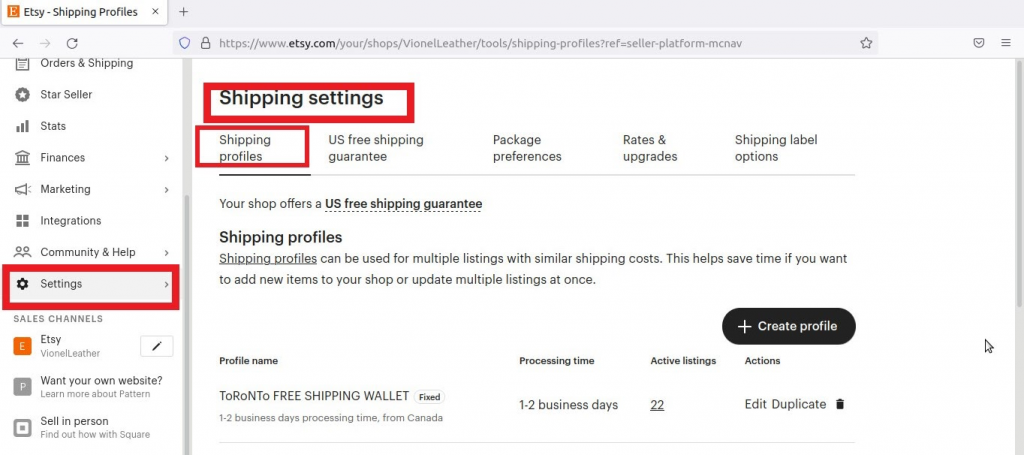The height and width of the screenshot is (455, 1024).
Task: Click the Settings gear icon
Action: [x=22, y=284]
